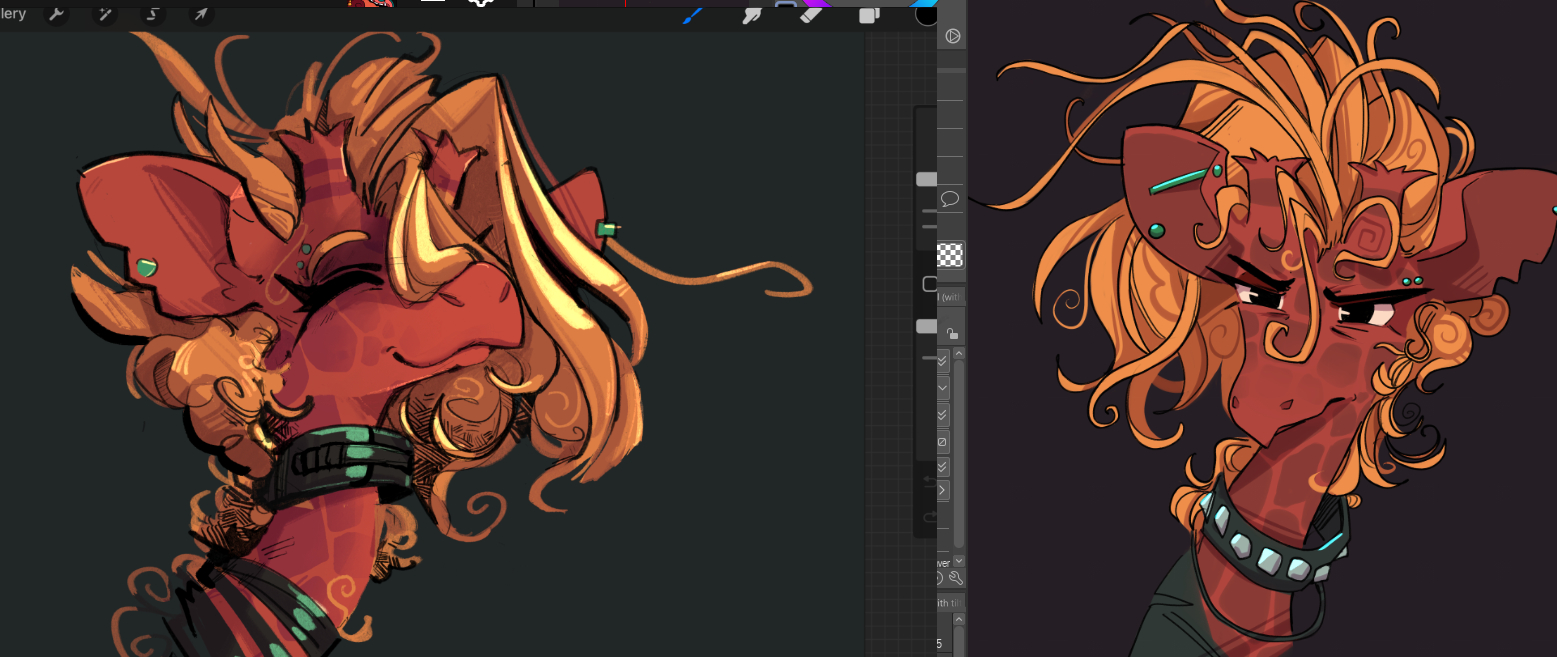Toggle the layer lock padlock icon
The height and width of the screenshot is (657, 1557).
pos(951,333)
